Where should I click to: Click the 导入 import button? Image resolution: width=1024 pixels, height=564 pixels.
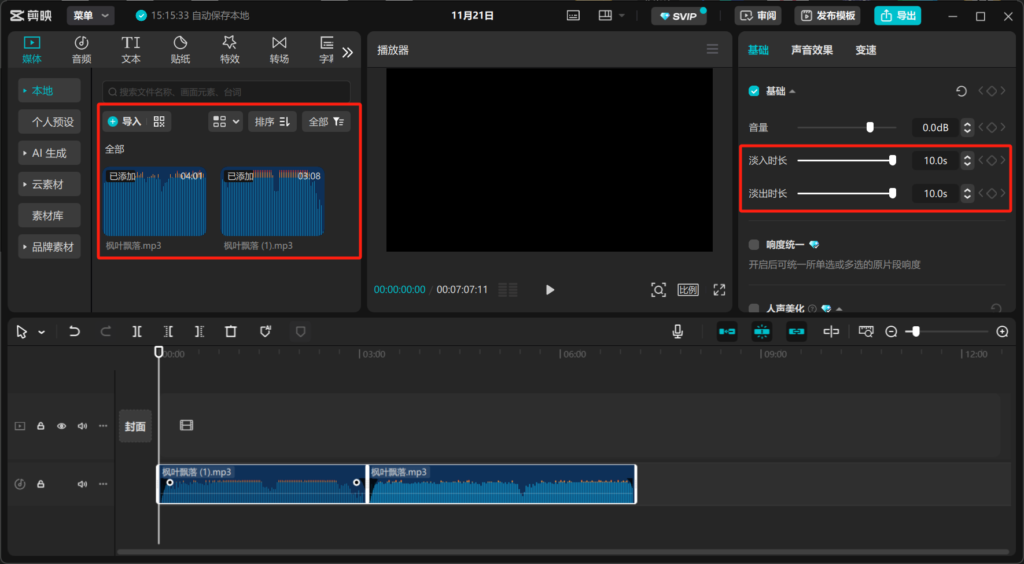coord(125,121)
